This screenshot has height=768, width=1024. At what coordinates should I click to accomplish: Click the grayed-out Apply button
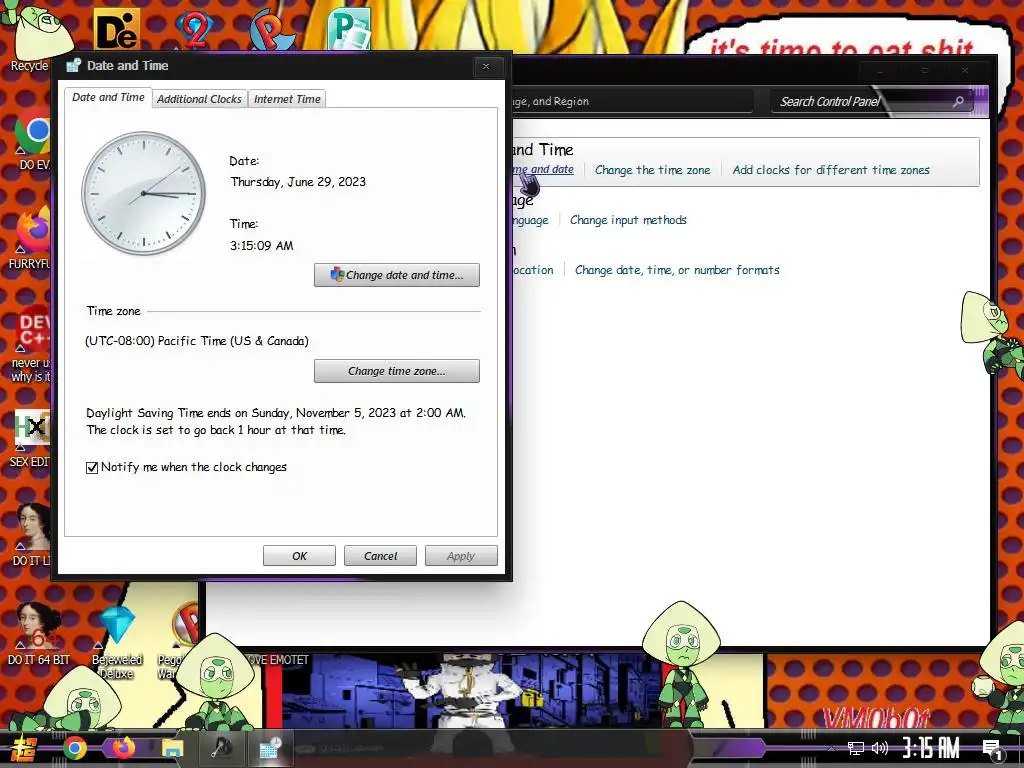(461, 556)
